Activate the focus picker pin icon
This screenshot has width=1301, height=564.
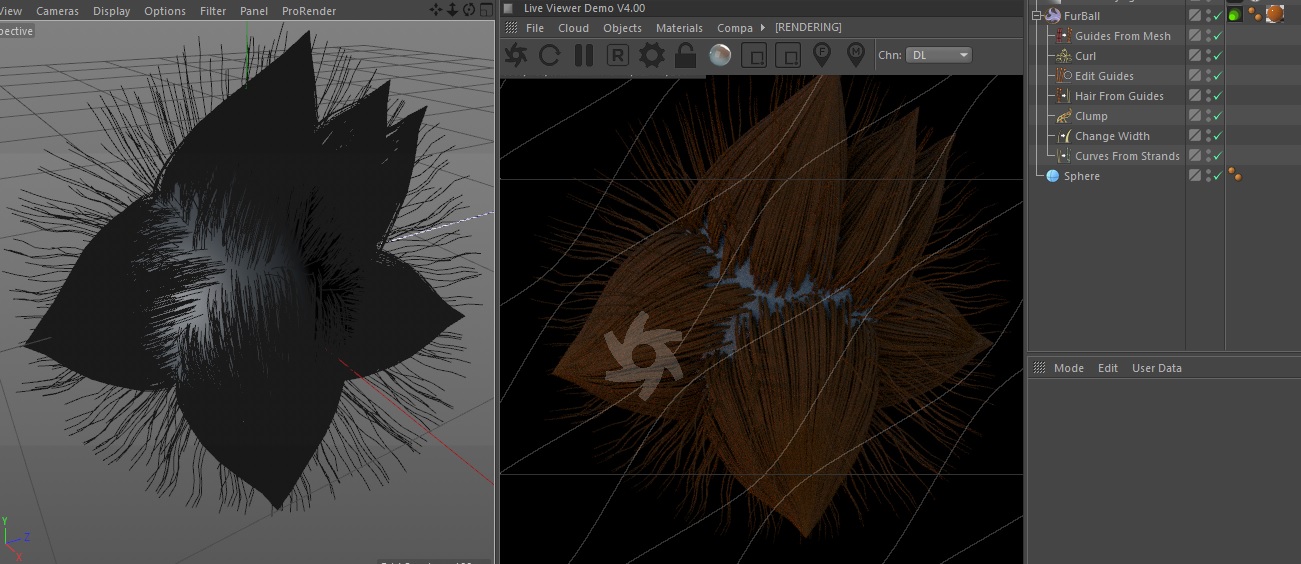coord(822,56)
